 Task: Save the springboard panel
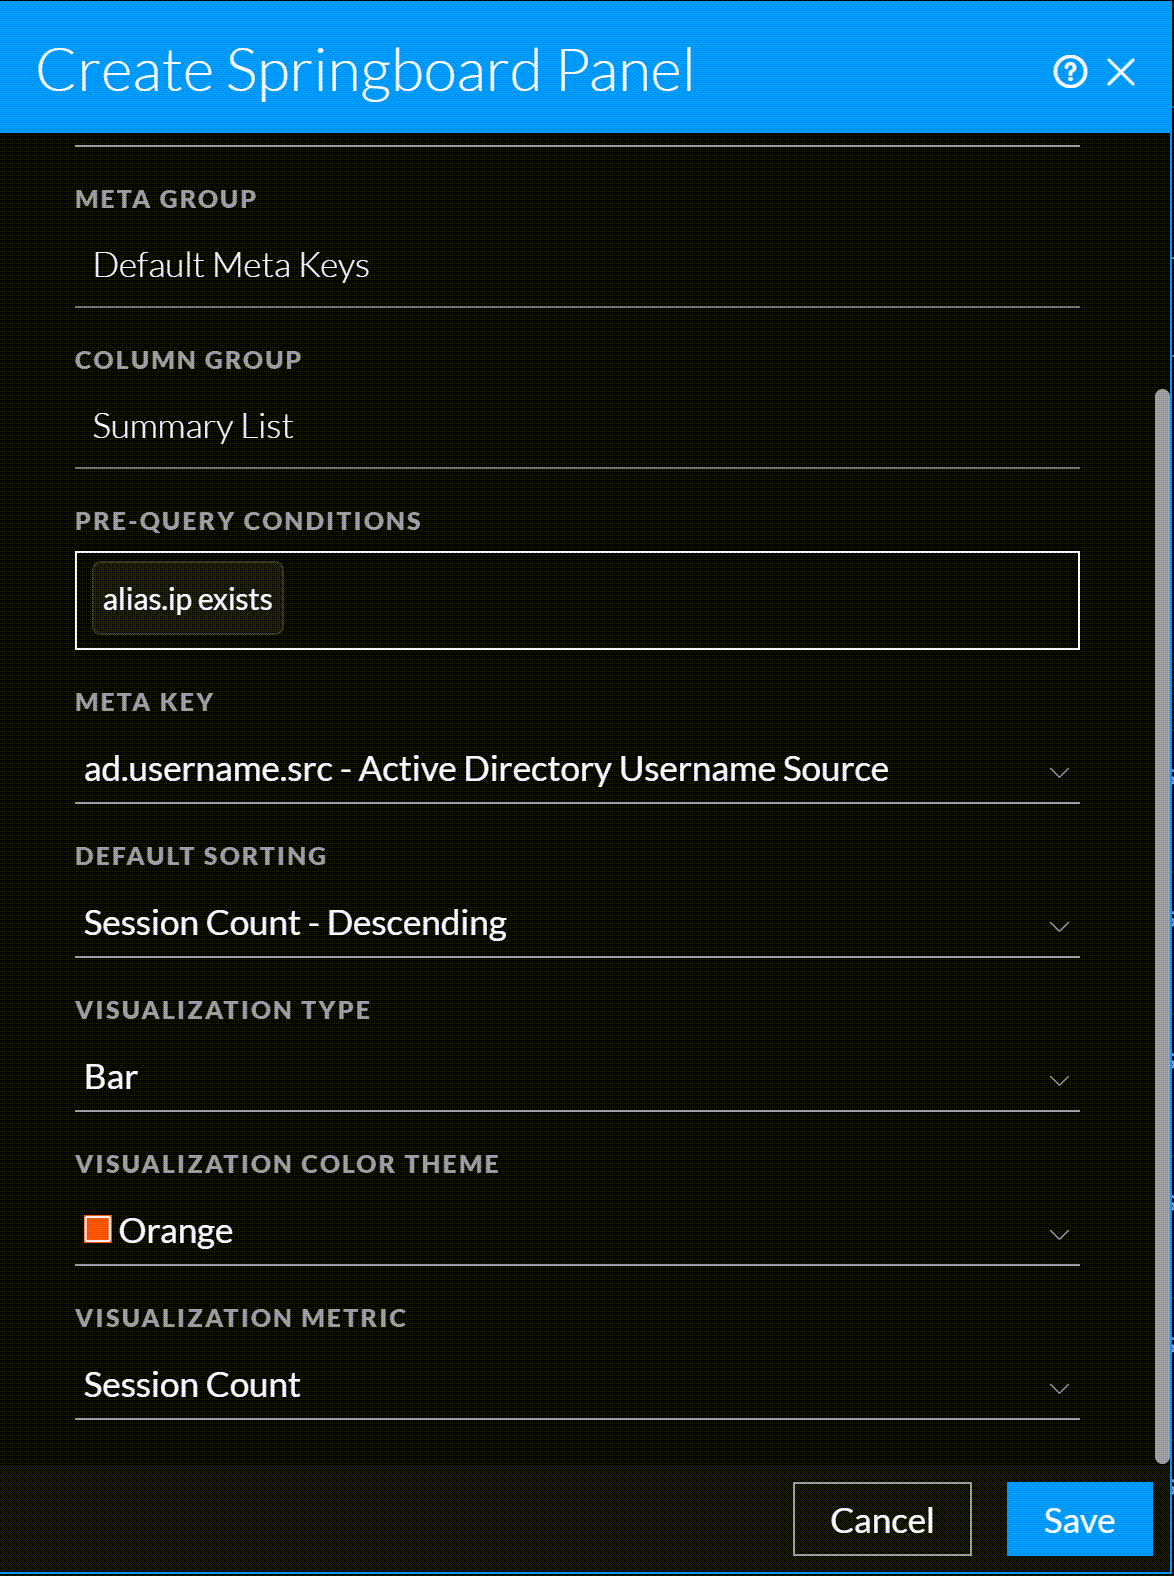click(x=1078, y=1520)
